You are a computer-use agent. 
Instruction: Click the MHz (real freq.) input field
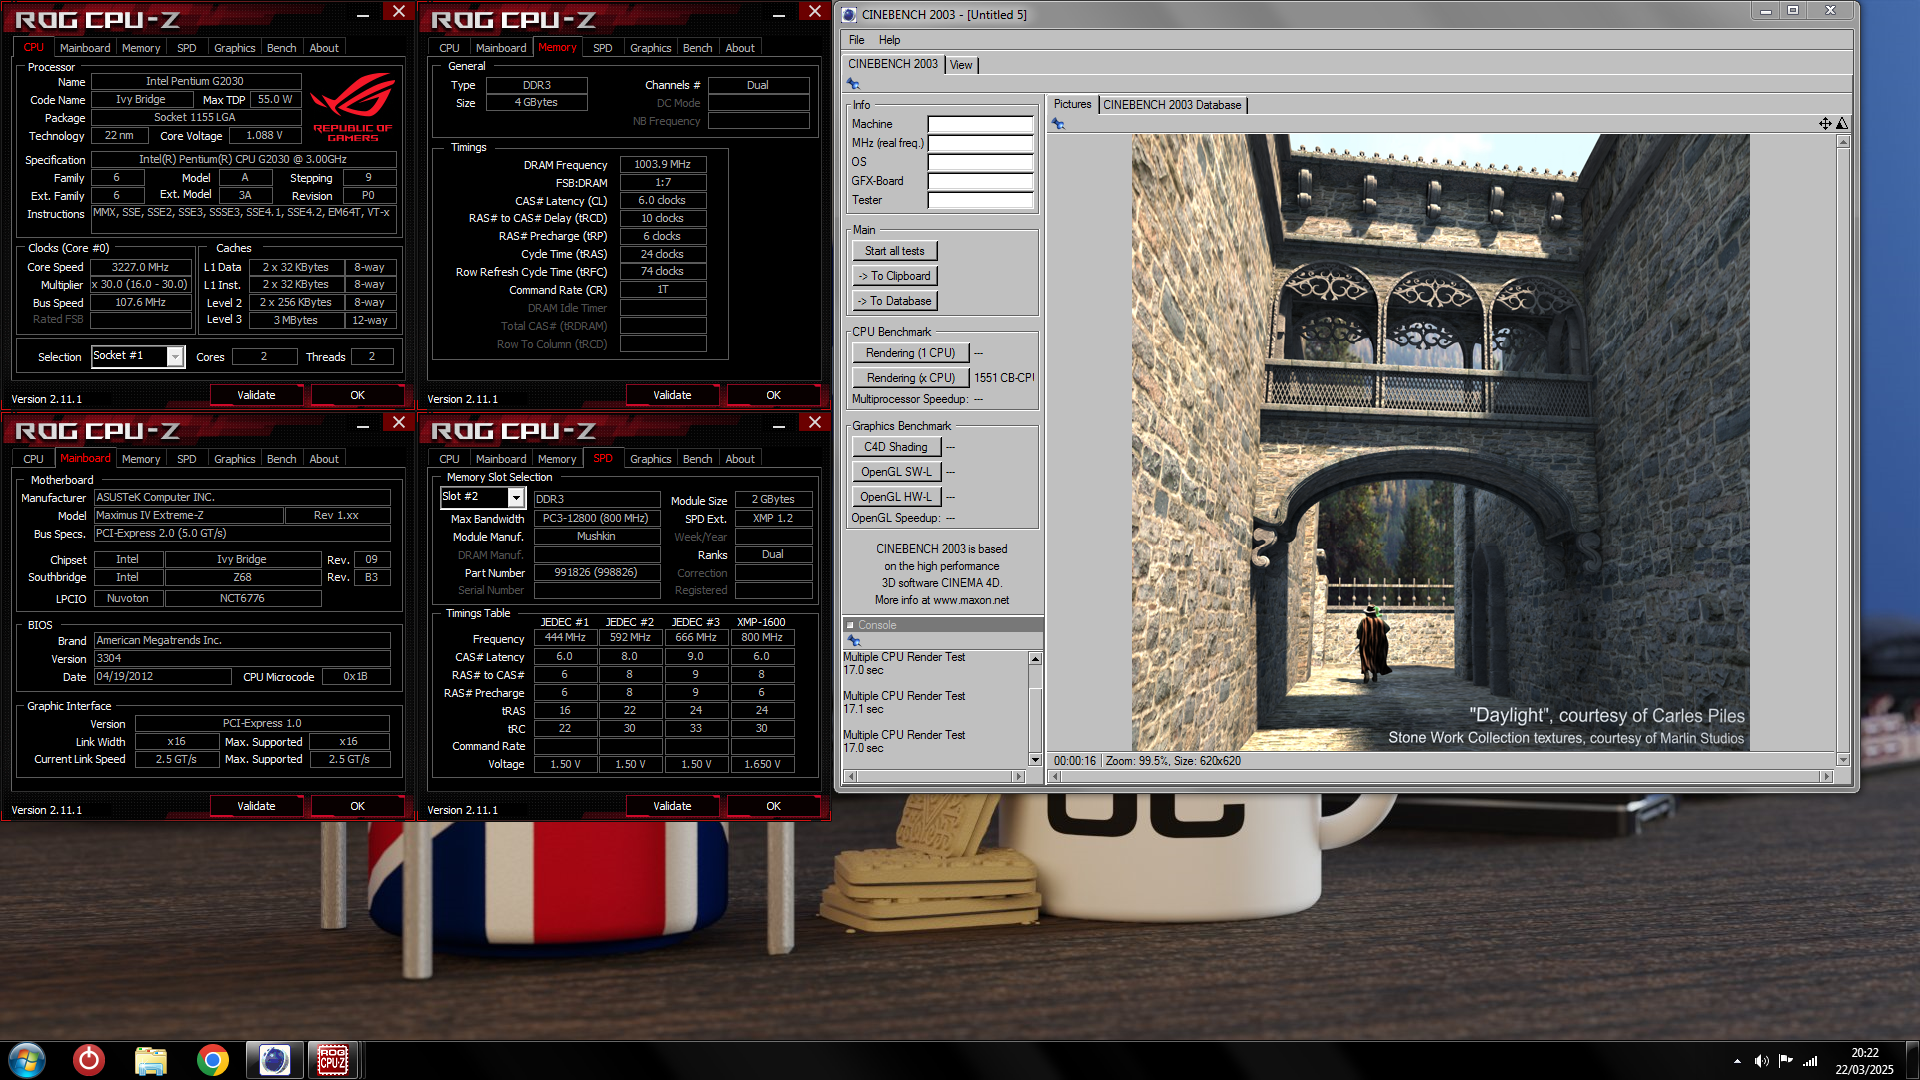[980, 143]
